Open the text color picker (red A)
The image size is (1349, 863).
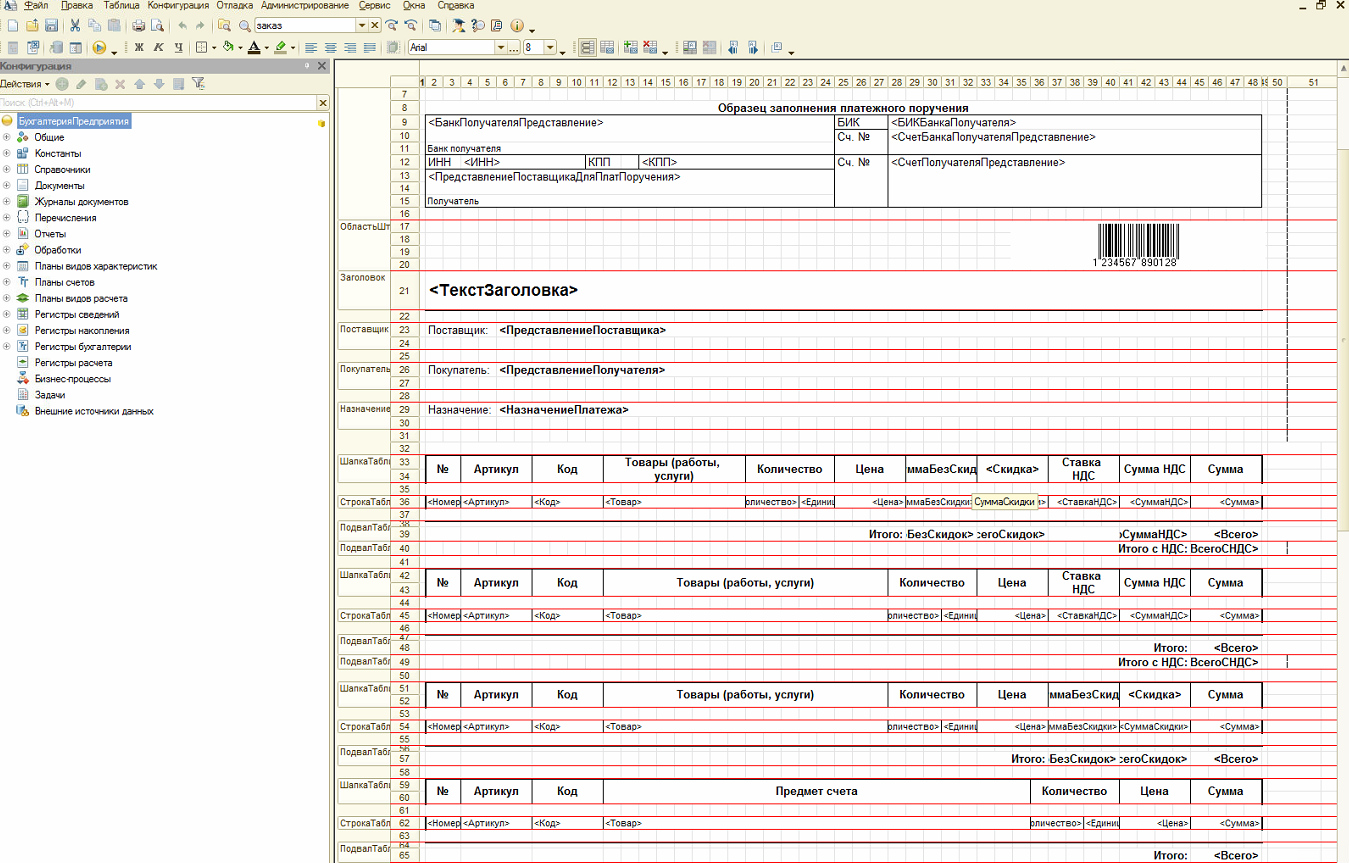click(254, 47)
